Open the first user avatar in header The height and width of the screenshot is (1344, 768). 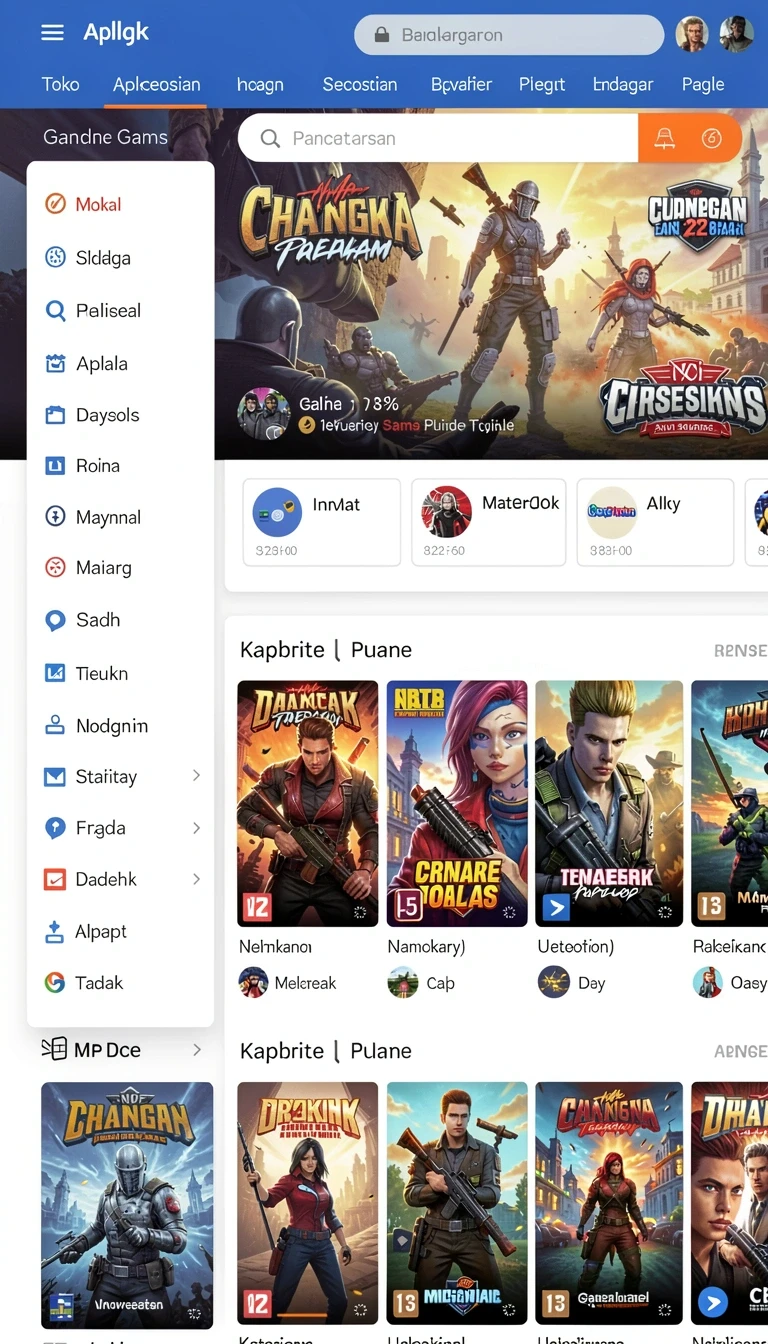(692, 34)
